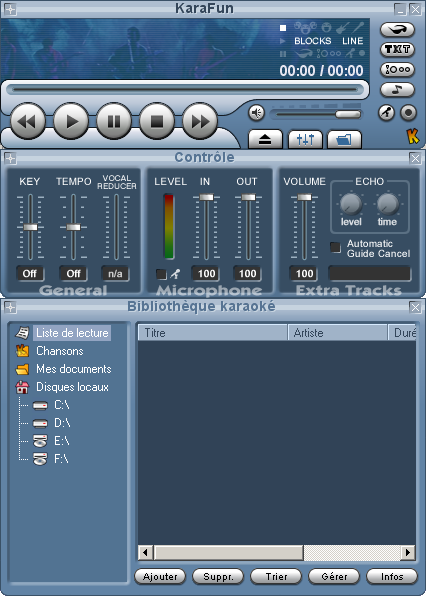Screen dimensions: 426x596
Task: Click the Ajouter button
Action: pos(160,577)
